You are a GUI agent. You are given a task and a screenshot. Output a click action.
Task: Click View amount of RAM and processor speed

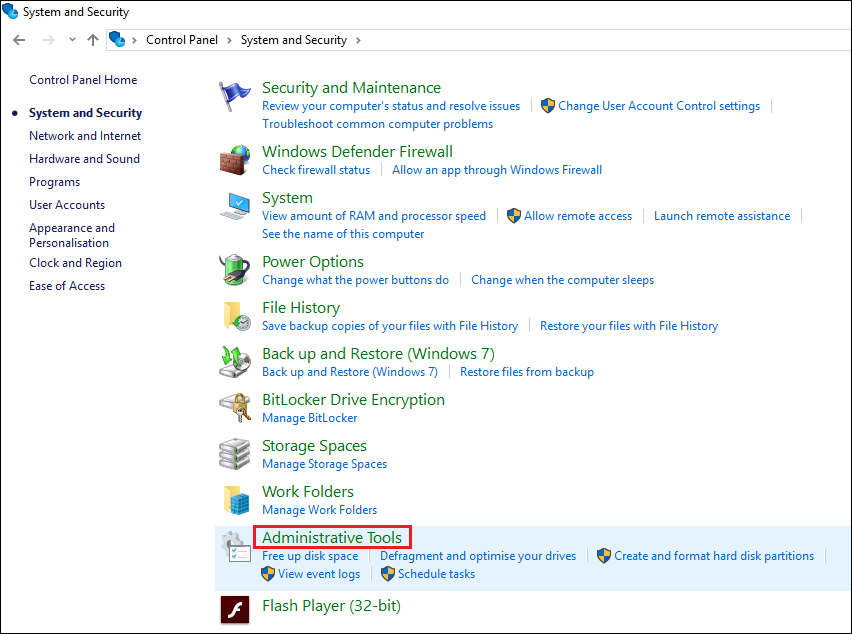pyautogui.click(x=374, y=216)
